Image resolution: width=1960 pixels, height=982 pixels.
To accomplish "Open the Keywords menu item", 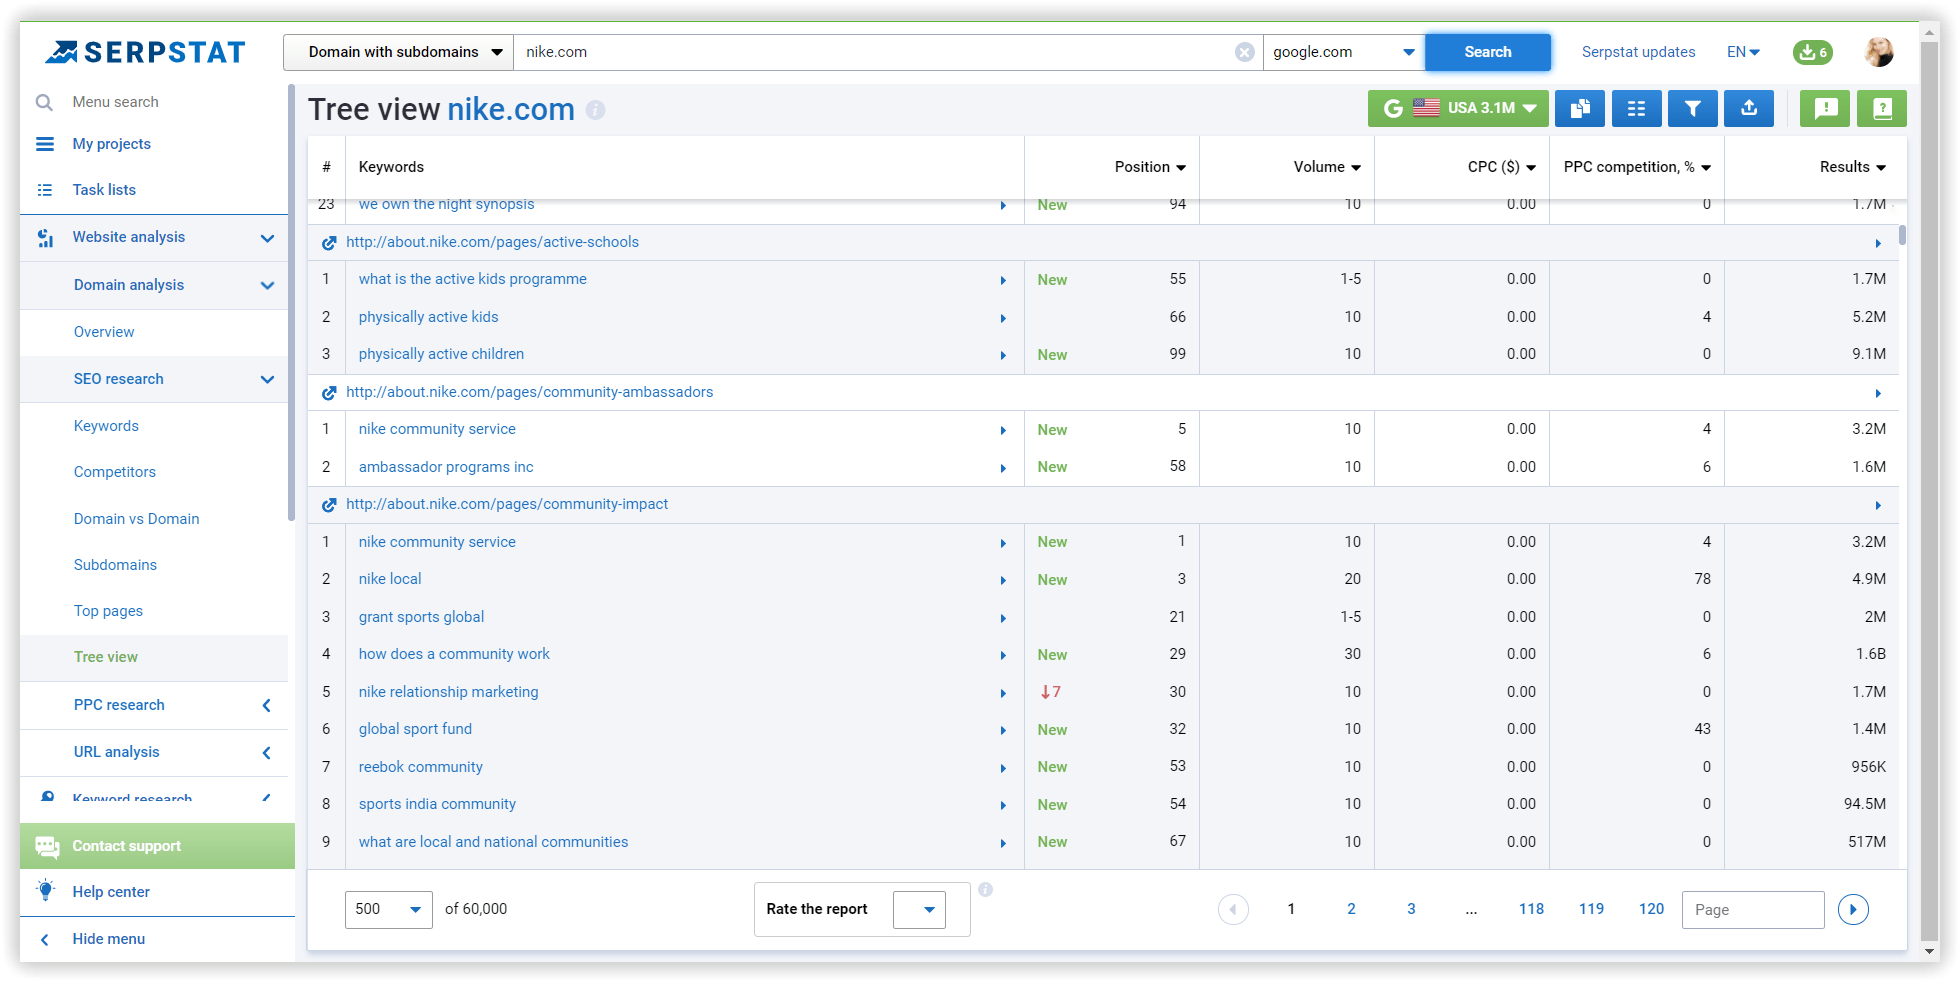I will (x=106, y=426).
